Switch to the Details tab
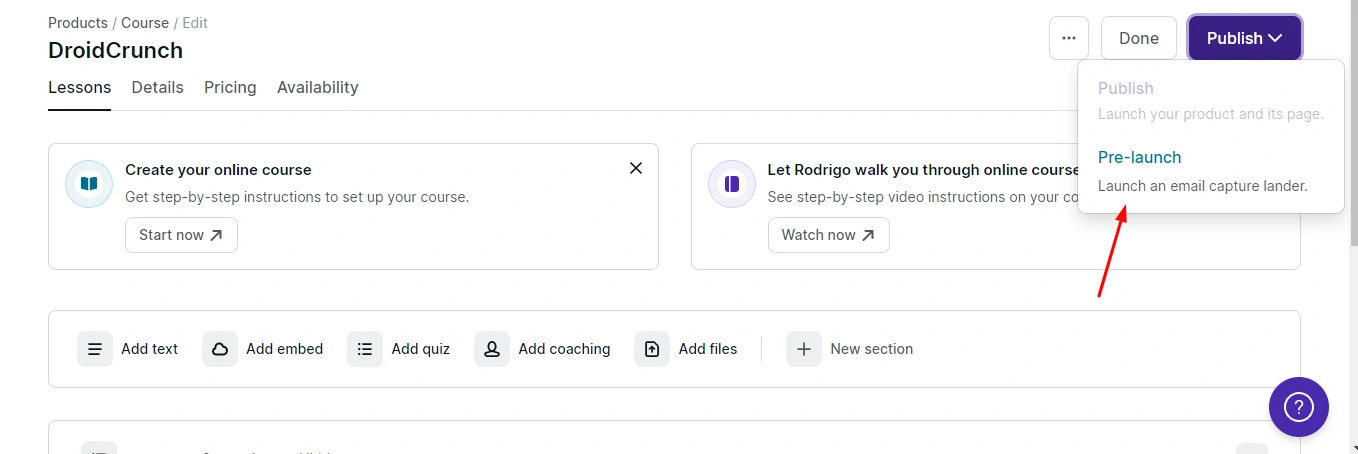1358x454 pixels. (x=157, y=88)
